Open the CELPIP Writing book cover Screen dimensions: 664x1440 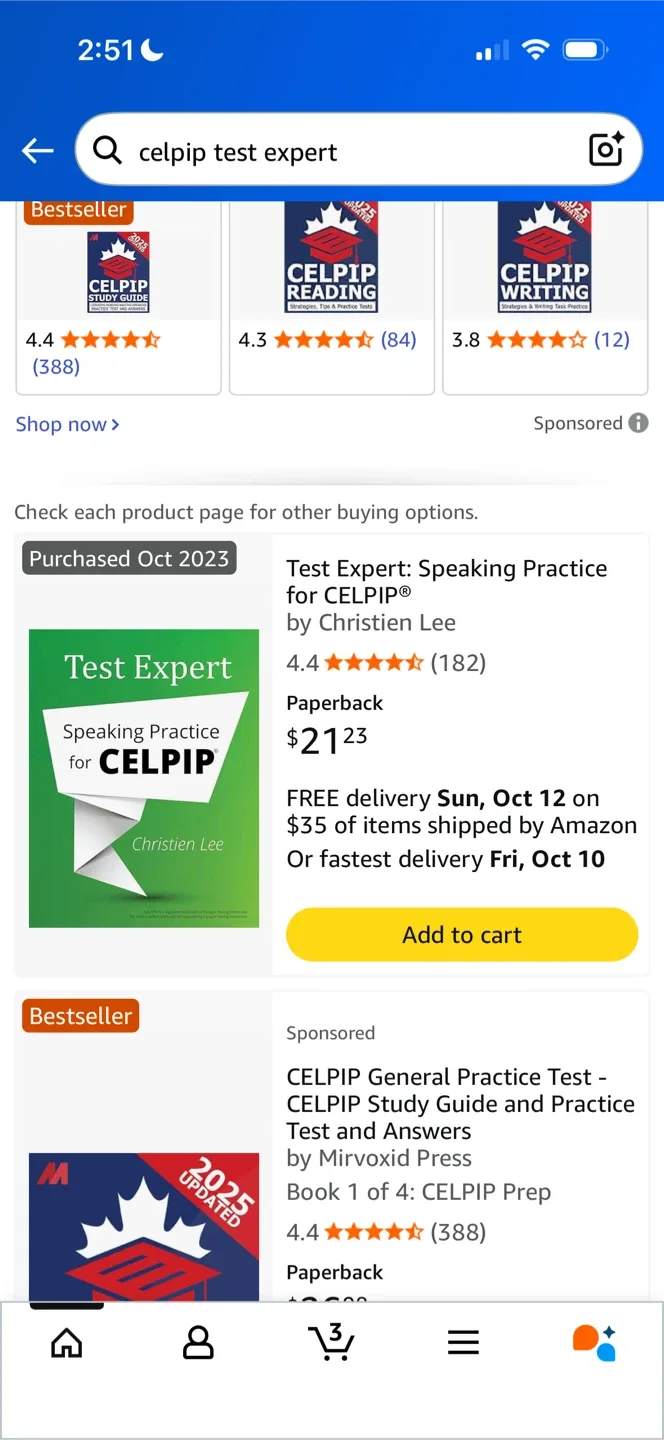tap(544, 257)
